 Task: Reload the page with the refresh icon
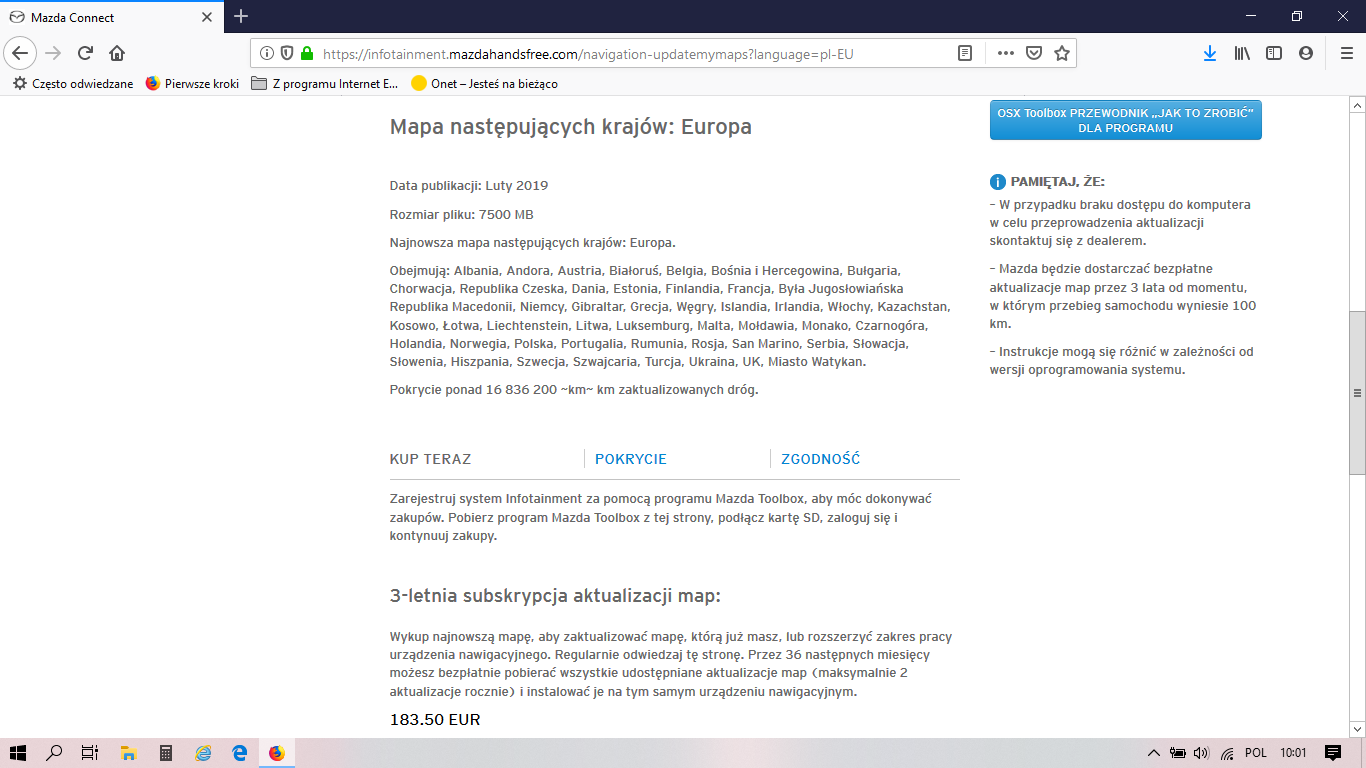coord(85,53)
